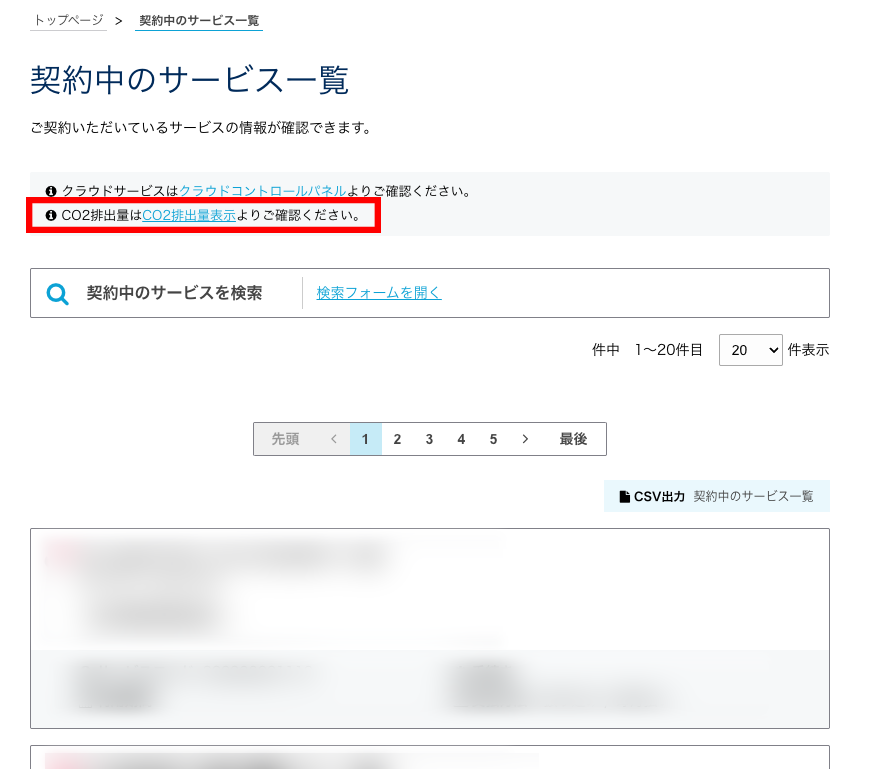This screenshot has width=871, height=769.
Task: Jump to 最後 page
Action: 573,439
